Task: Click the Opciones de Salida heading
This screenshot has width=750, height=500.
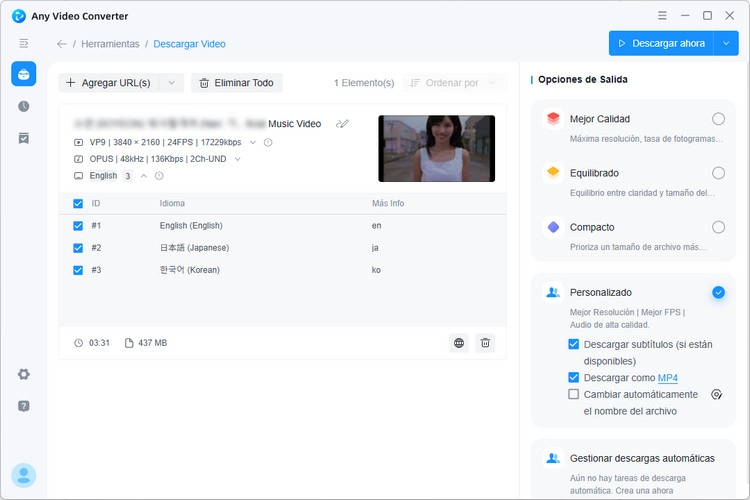Action: (x=583, y=79)
